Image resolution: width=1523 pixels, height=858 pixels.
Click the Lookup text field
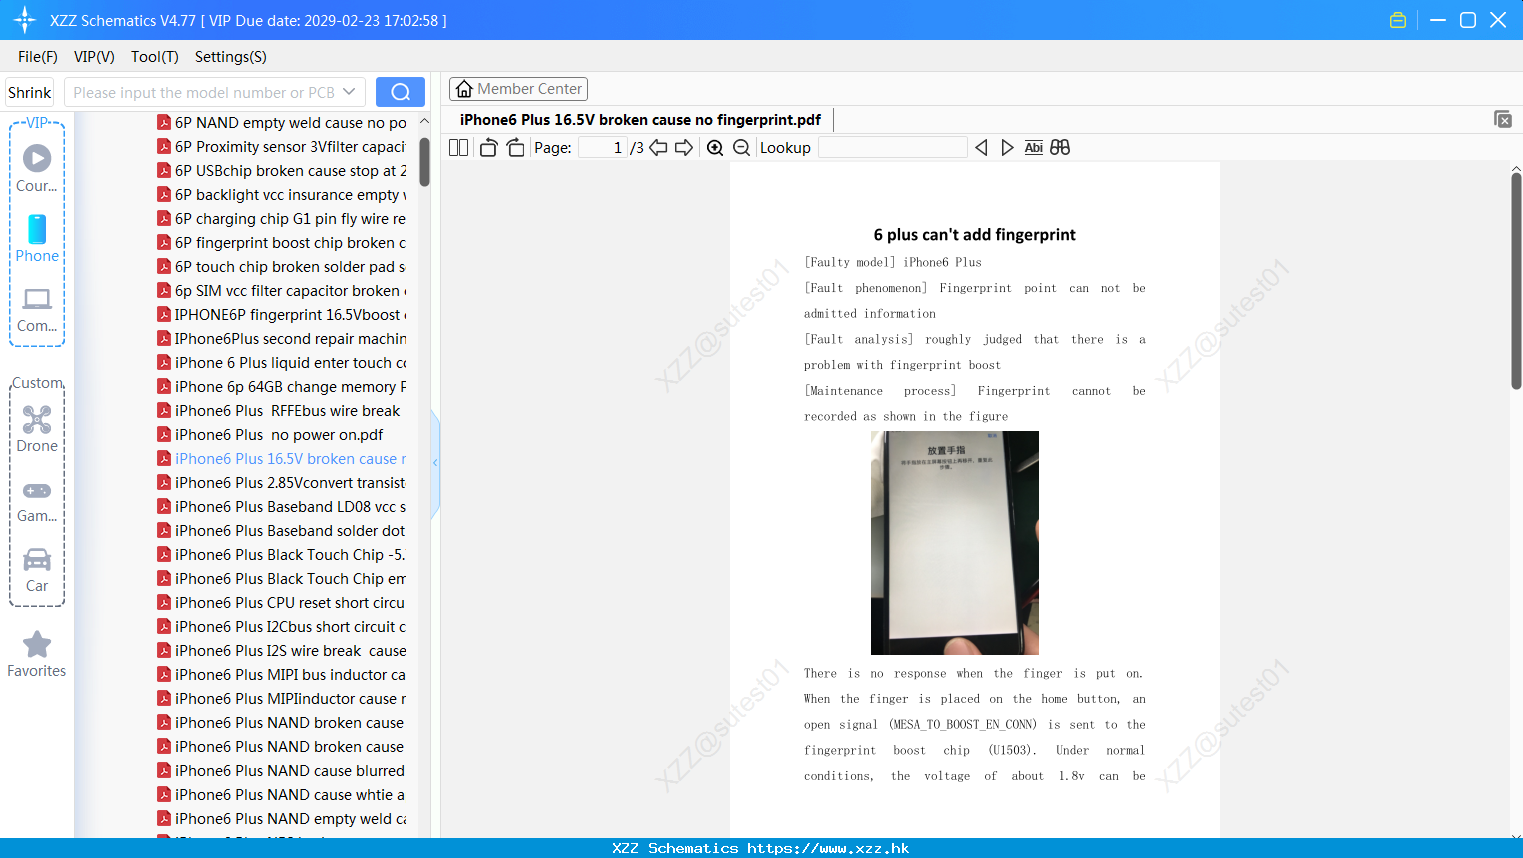pyautogui.click(x=892, y=148)
